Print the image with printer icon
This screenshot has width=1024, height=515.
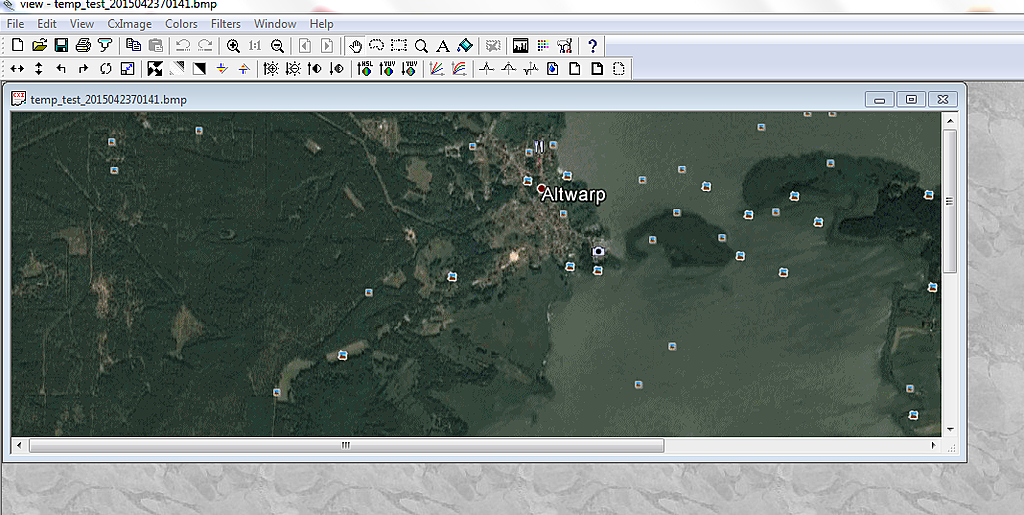pos(83,46)
